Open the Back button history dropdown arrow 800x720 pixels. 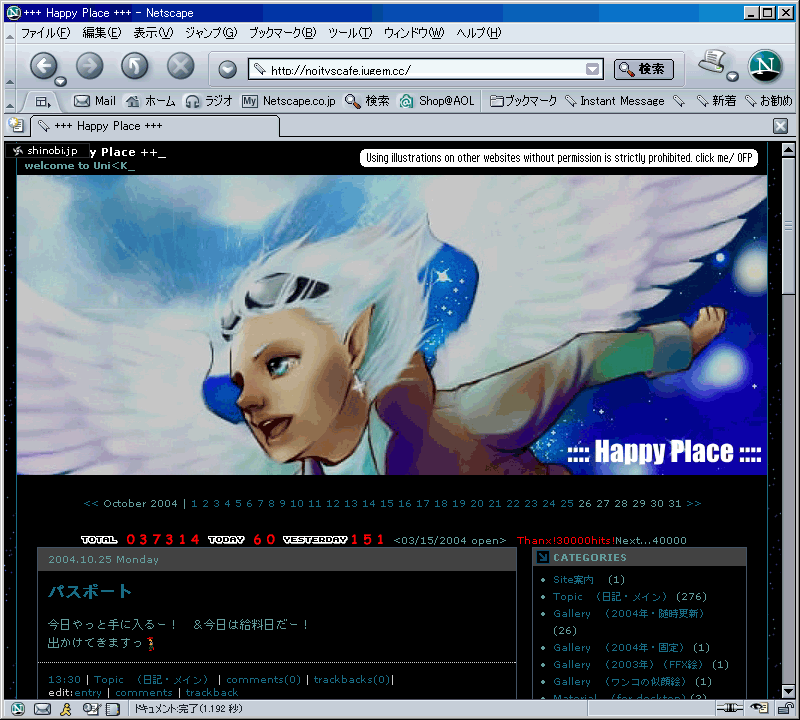(x=61, y=81)
